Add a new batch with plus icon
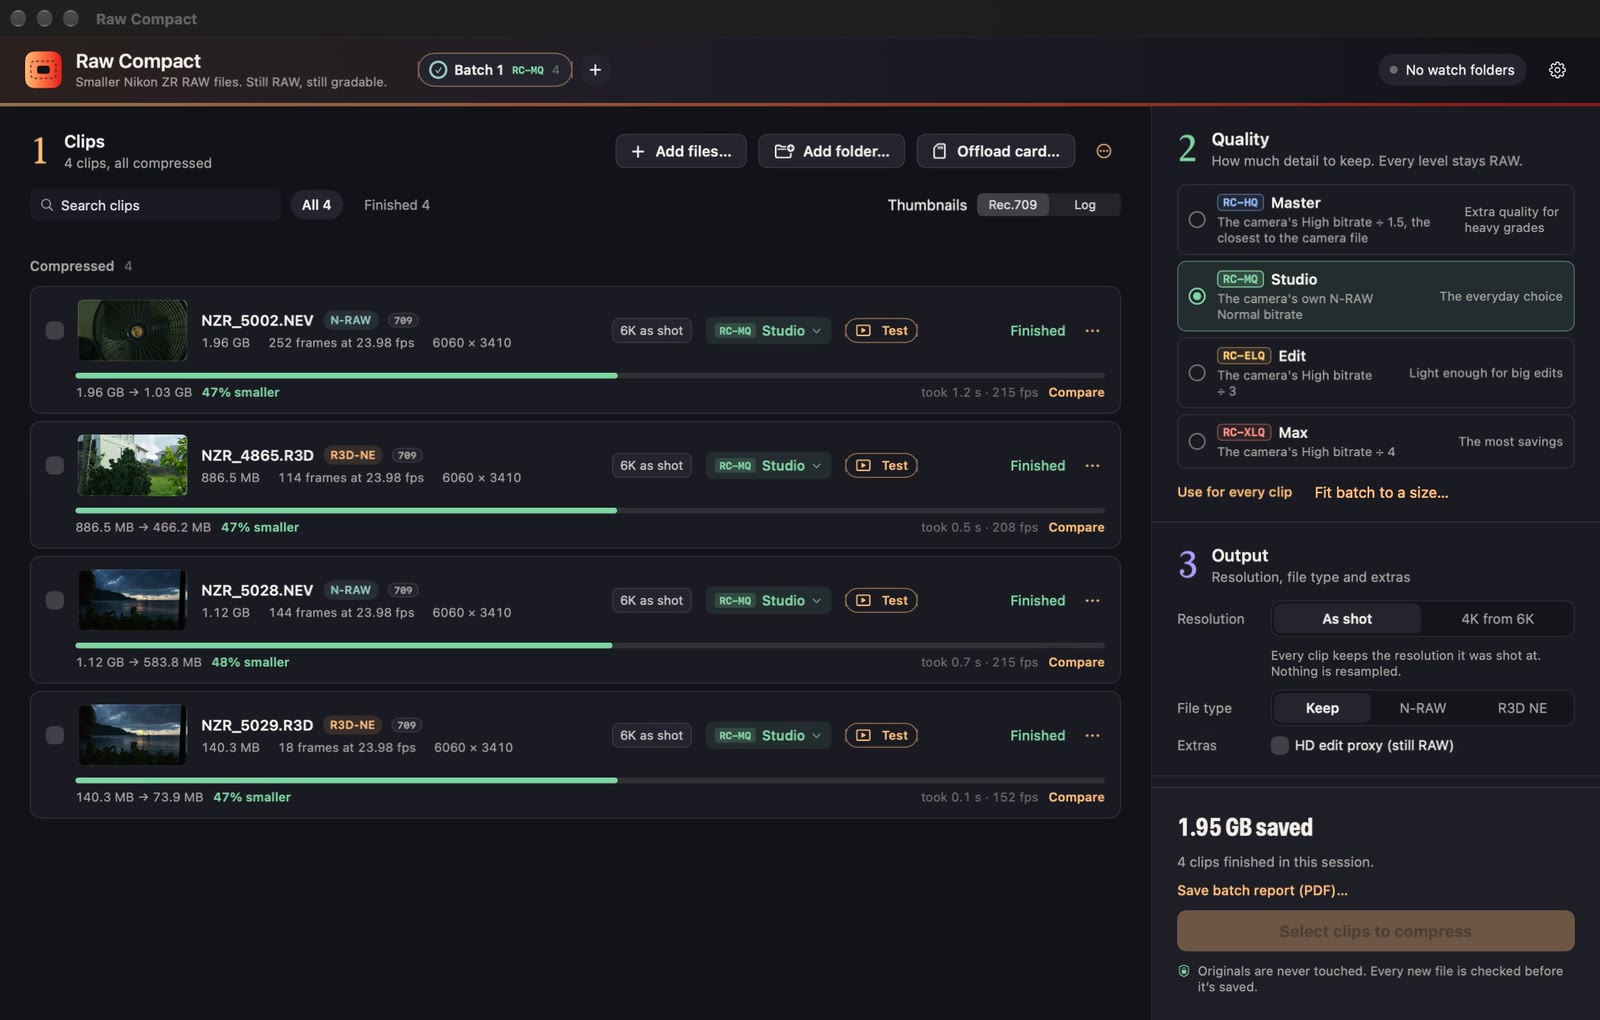The height and width of the screenshot is (1020, 1600). (x=595, y=70)
